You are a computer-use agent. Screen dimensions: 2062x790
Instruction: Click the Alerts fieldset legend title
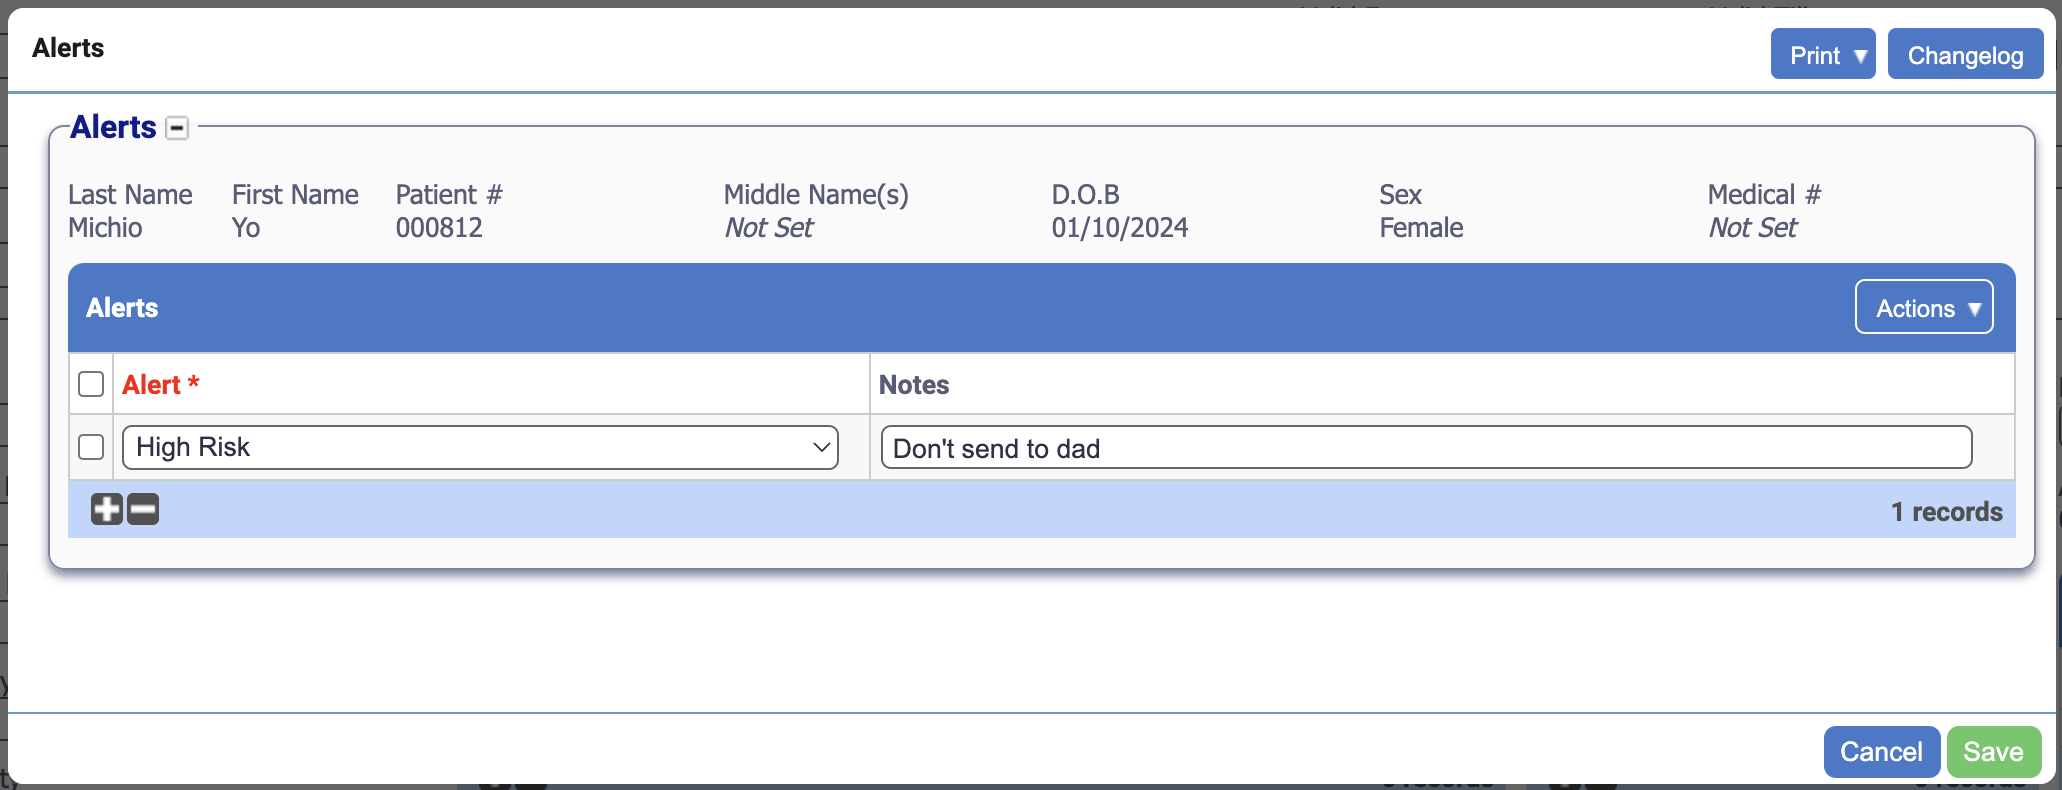(113, 127)
